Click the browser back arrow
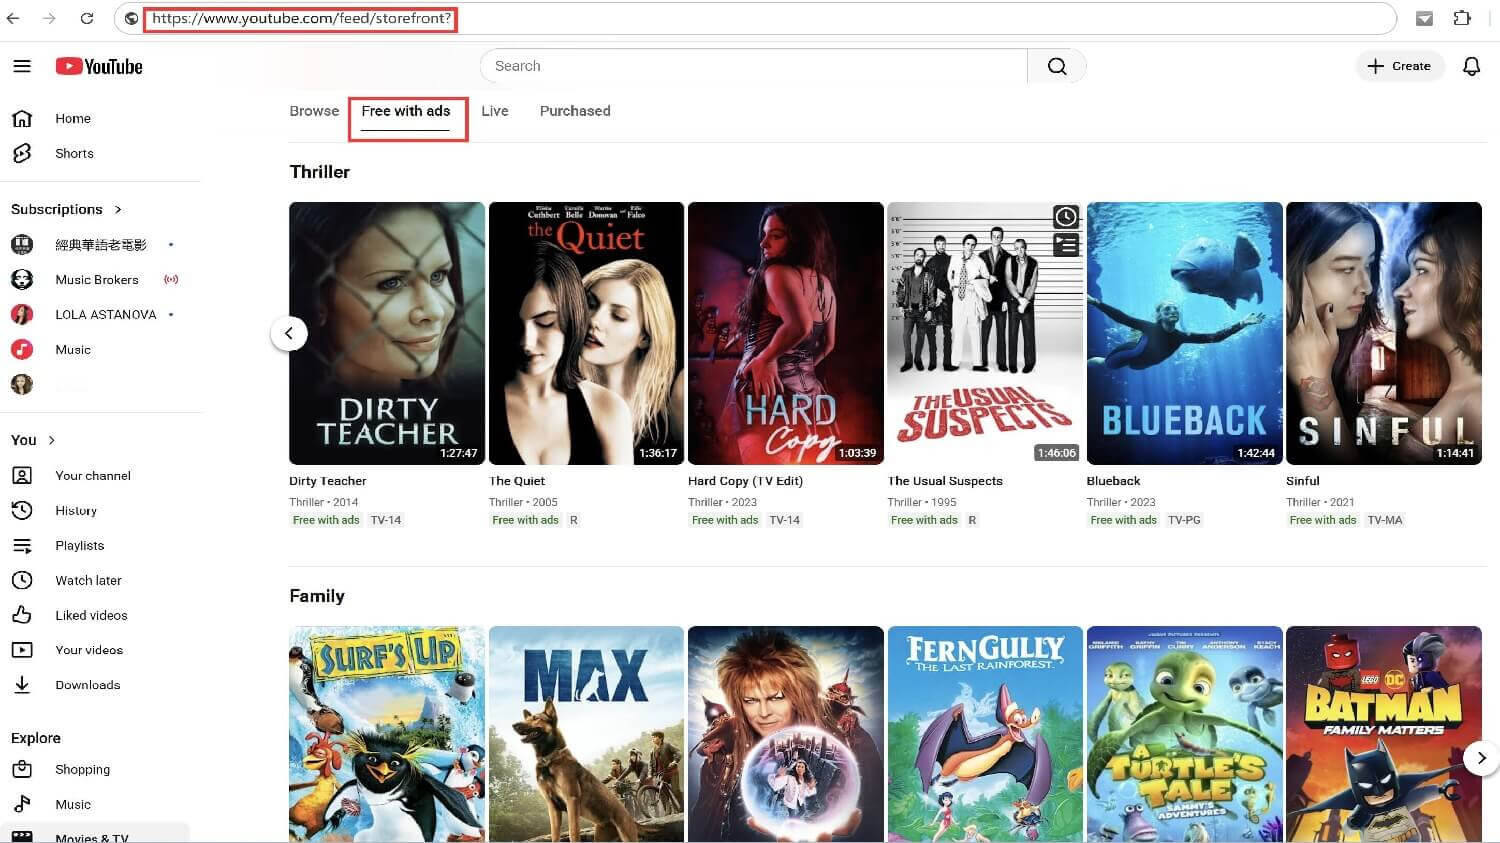 pos(13,18)
